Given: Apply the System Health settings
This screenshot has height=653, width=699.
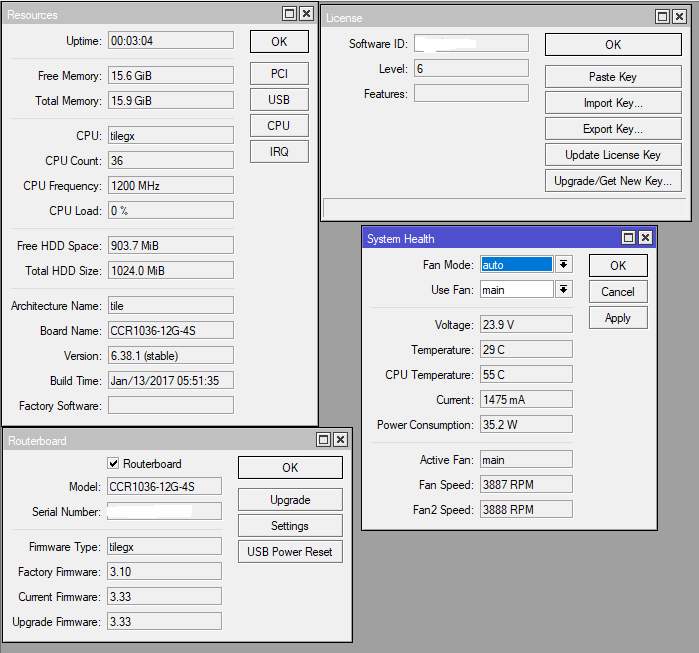Looking at the screenshot, I should [x=618, y=317].
